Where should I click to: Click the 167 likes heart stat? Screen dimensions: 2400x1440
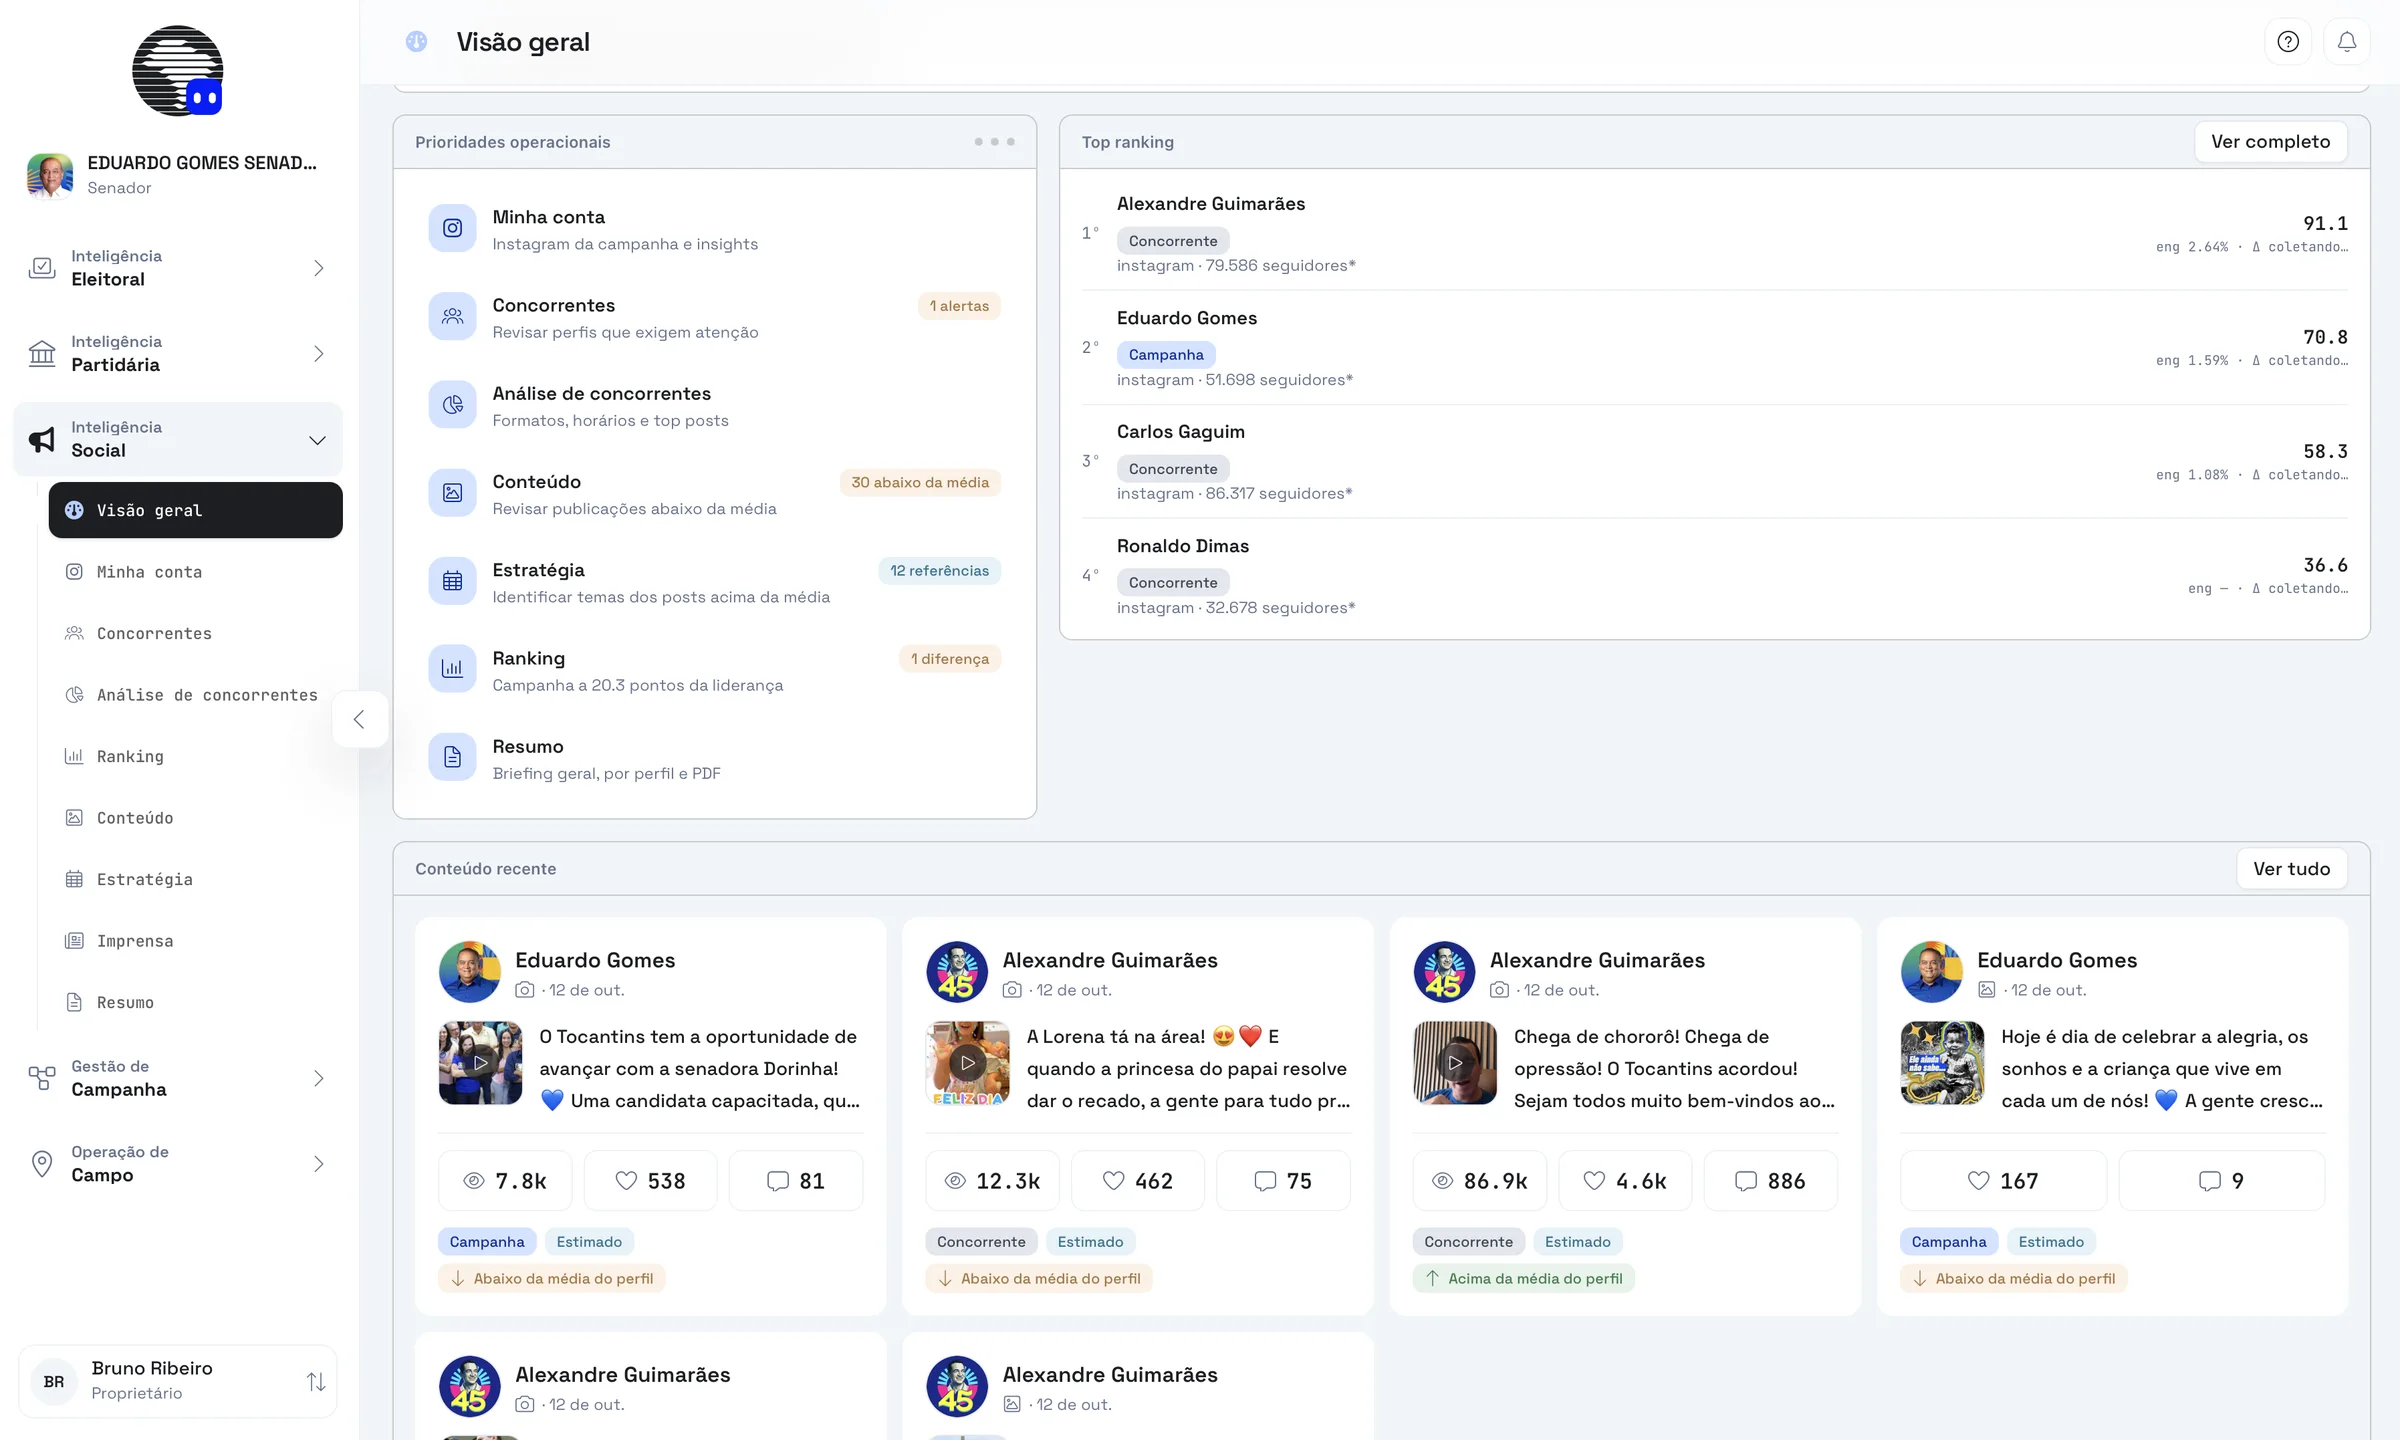[2003, 1181]
